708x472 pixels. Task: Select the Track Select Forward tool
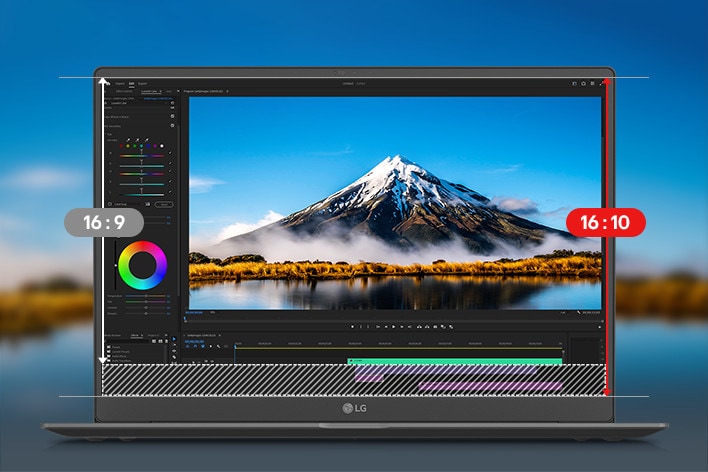coord(174,345)
